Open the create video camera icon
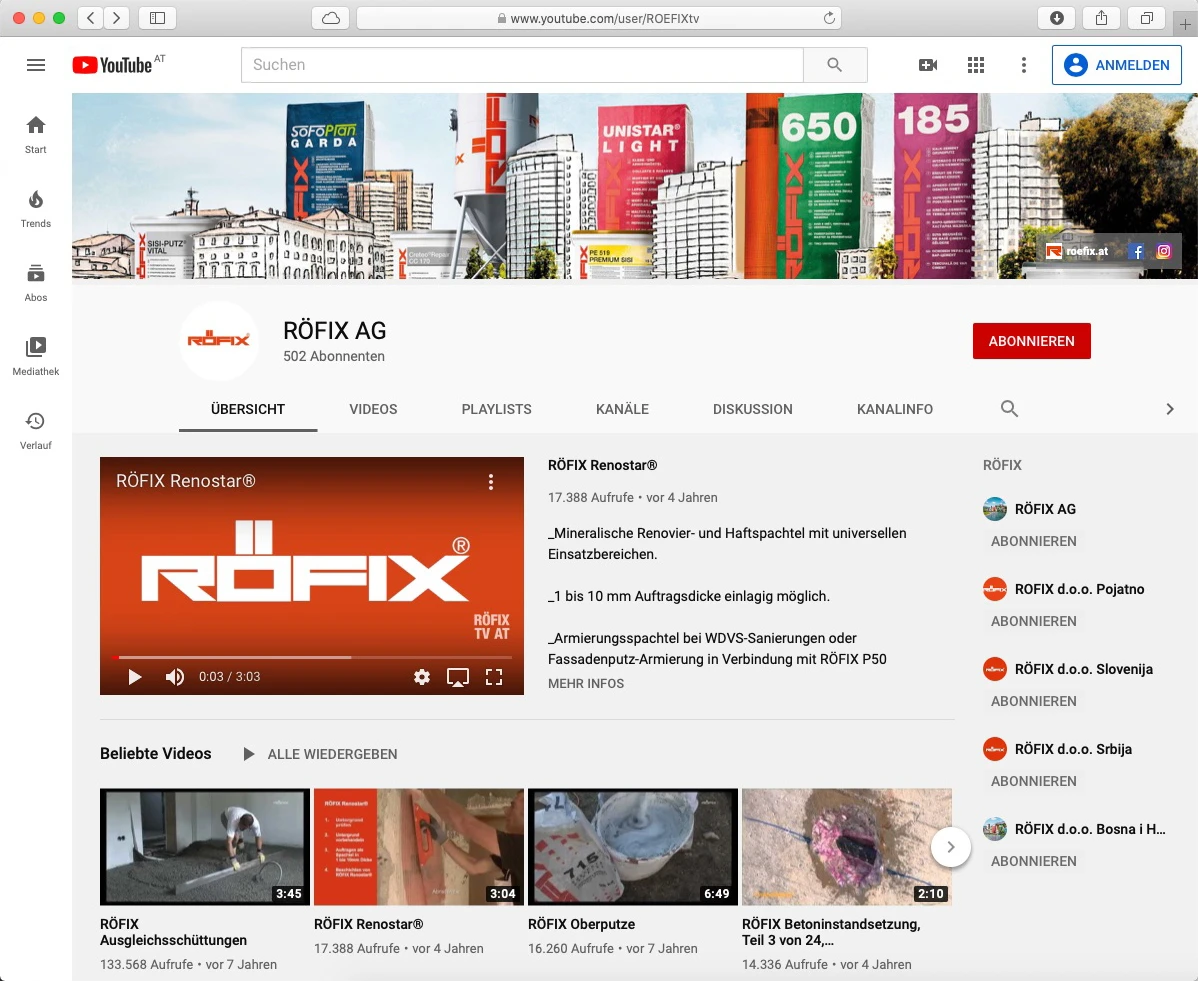Image resolution: width=1198 pixels, height=981 pixels. pyautogui.click(x=928, y=65)
